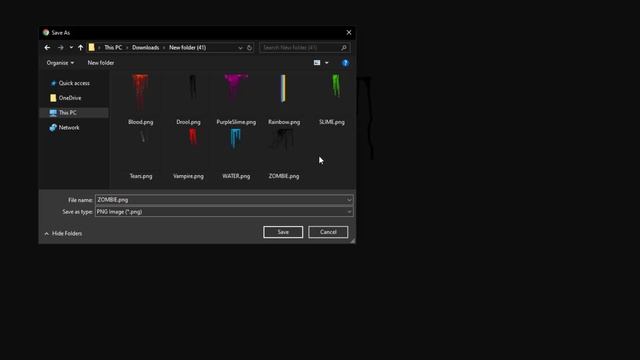The image size is (640, 360).
Task: Click the Save button
Action: (x=283, y=232)
